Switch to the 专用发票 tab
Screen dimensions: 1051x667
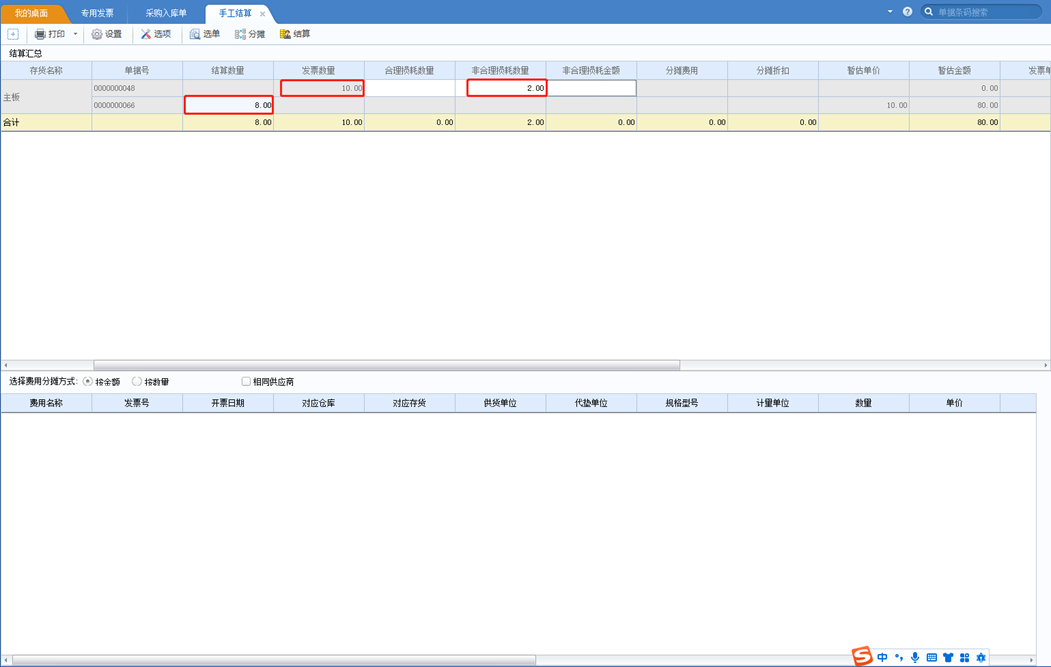(x=97, y=13)
